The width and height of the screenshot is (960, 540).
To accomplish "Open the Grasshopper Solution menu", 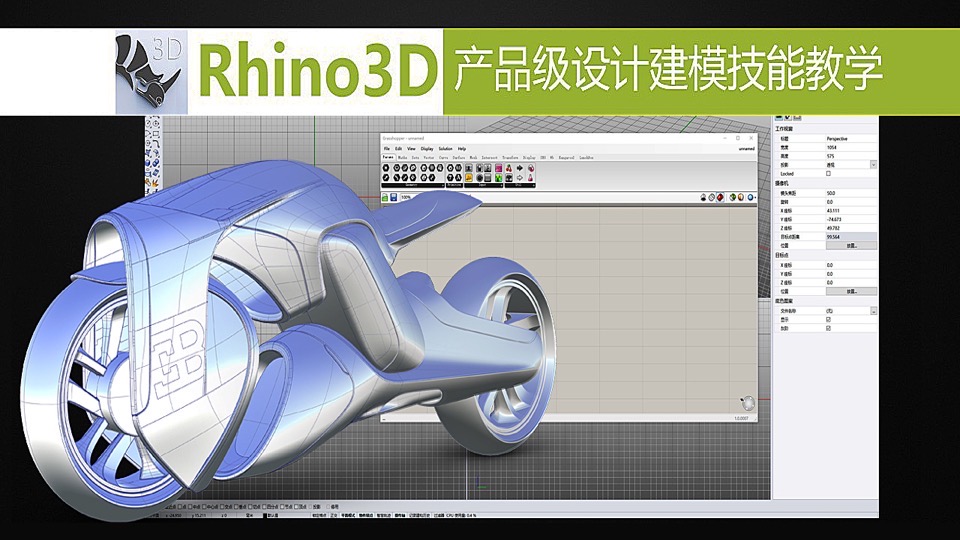I will (446, 149).
